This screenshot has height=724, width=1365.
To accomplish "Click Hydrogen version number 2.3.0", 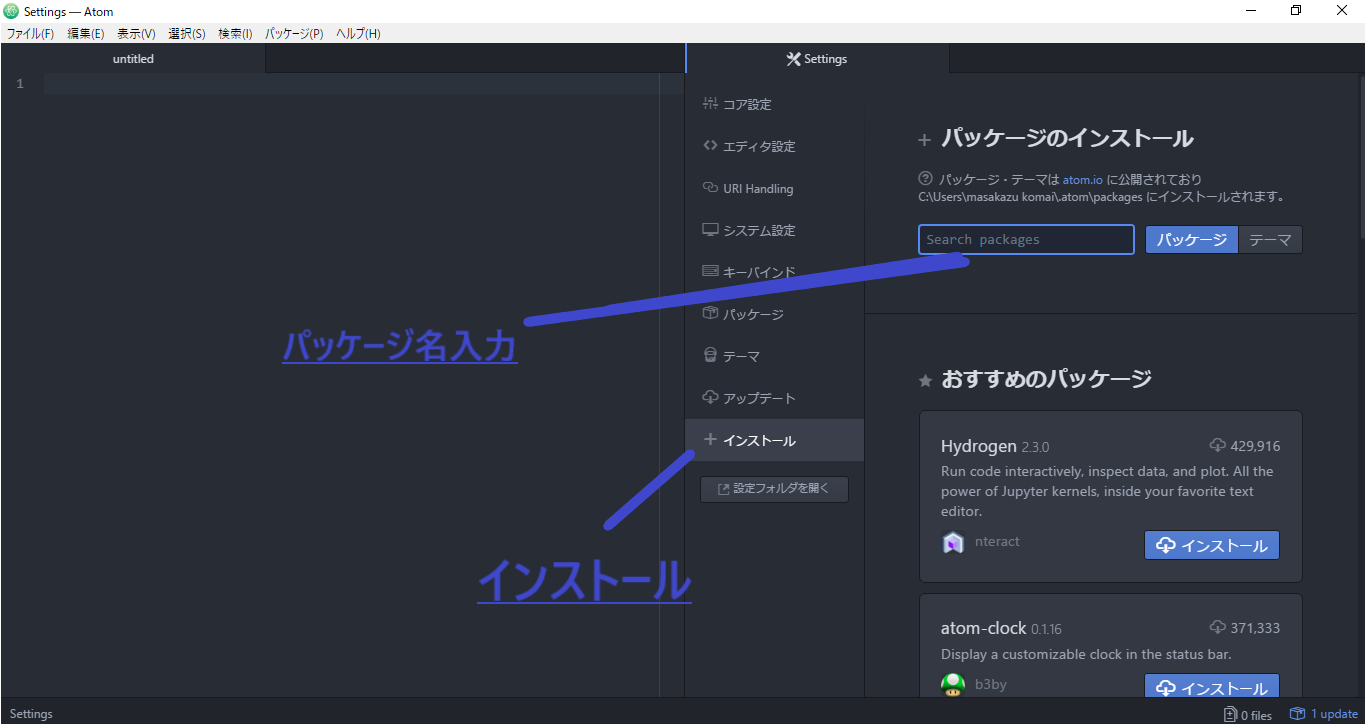I will coord(1035,447).
